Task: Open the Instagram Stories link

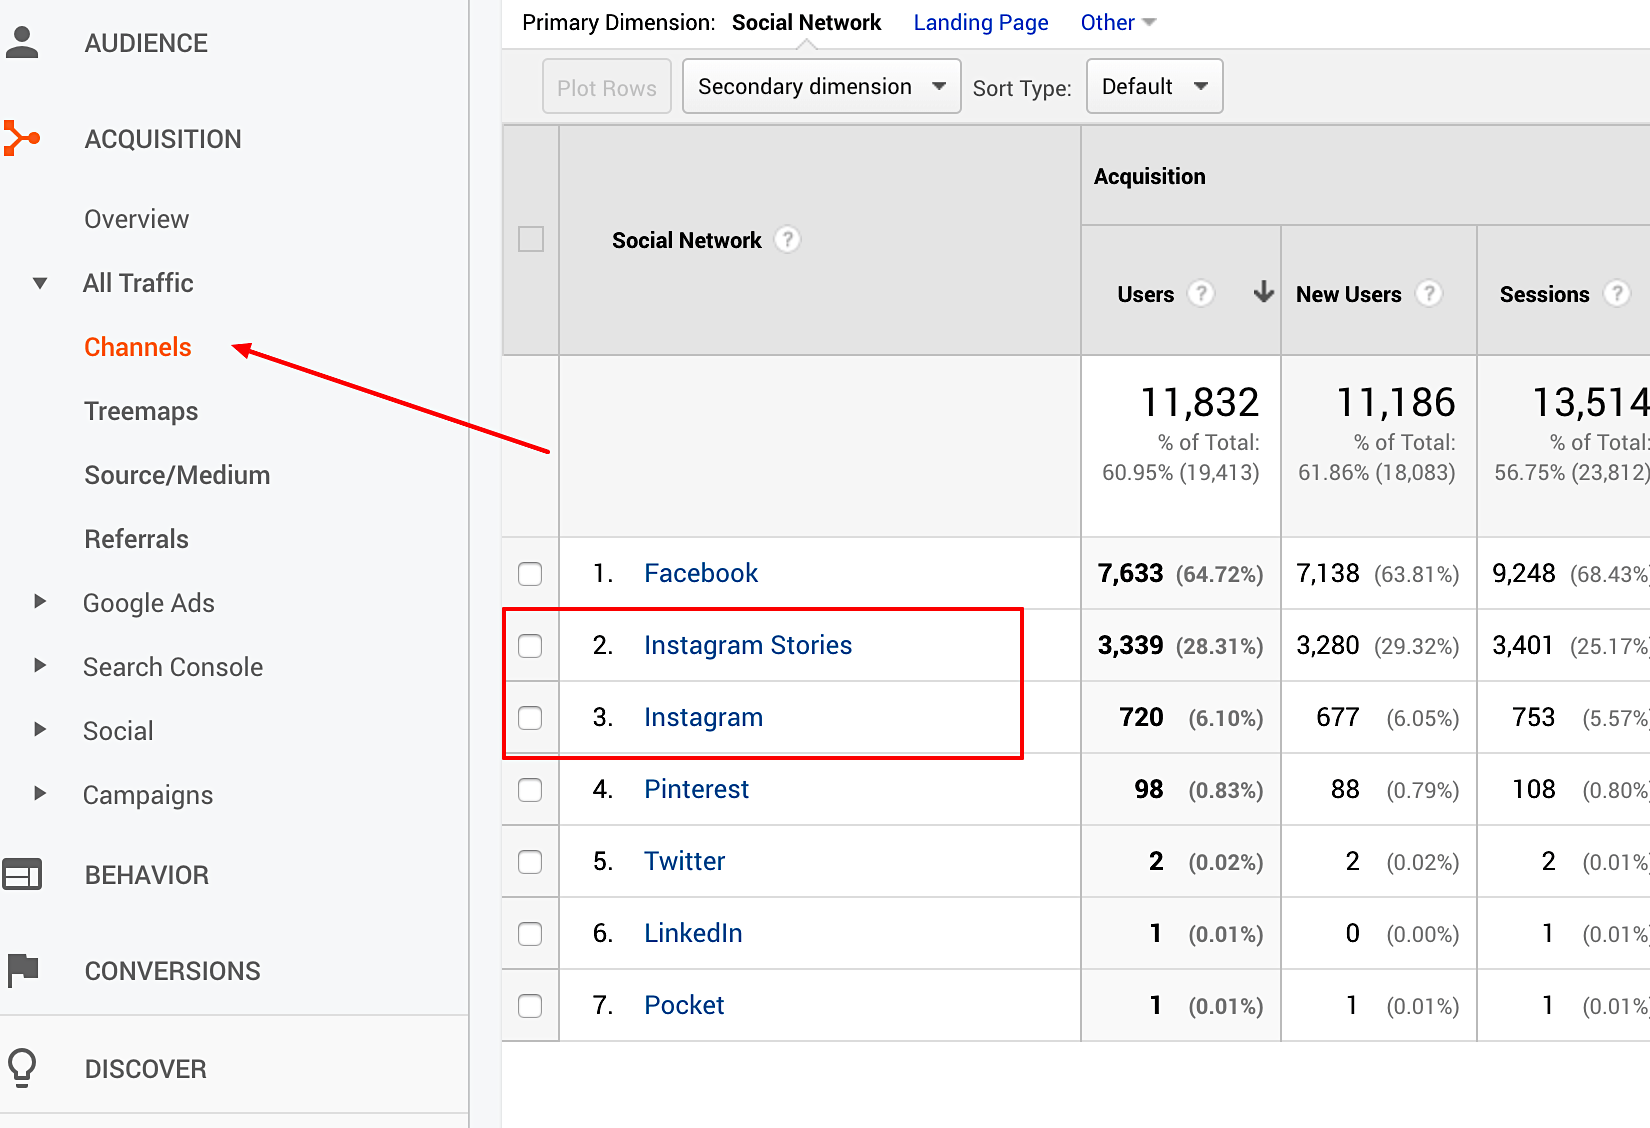Action: pyautogui.click(x=748, y=645)
